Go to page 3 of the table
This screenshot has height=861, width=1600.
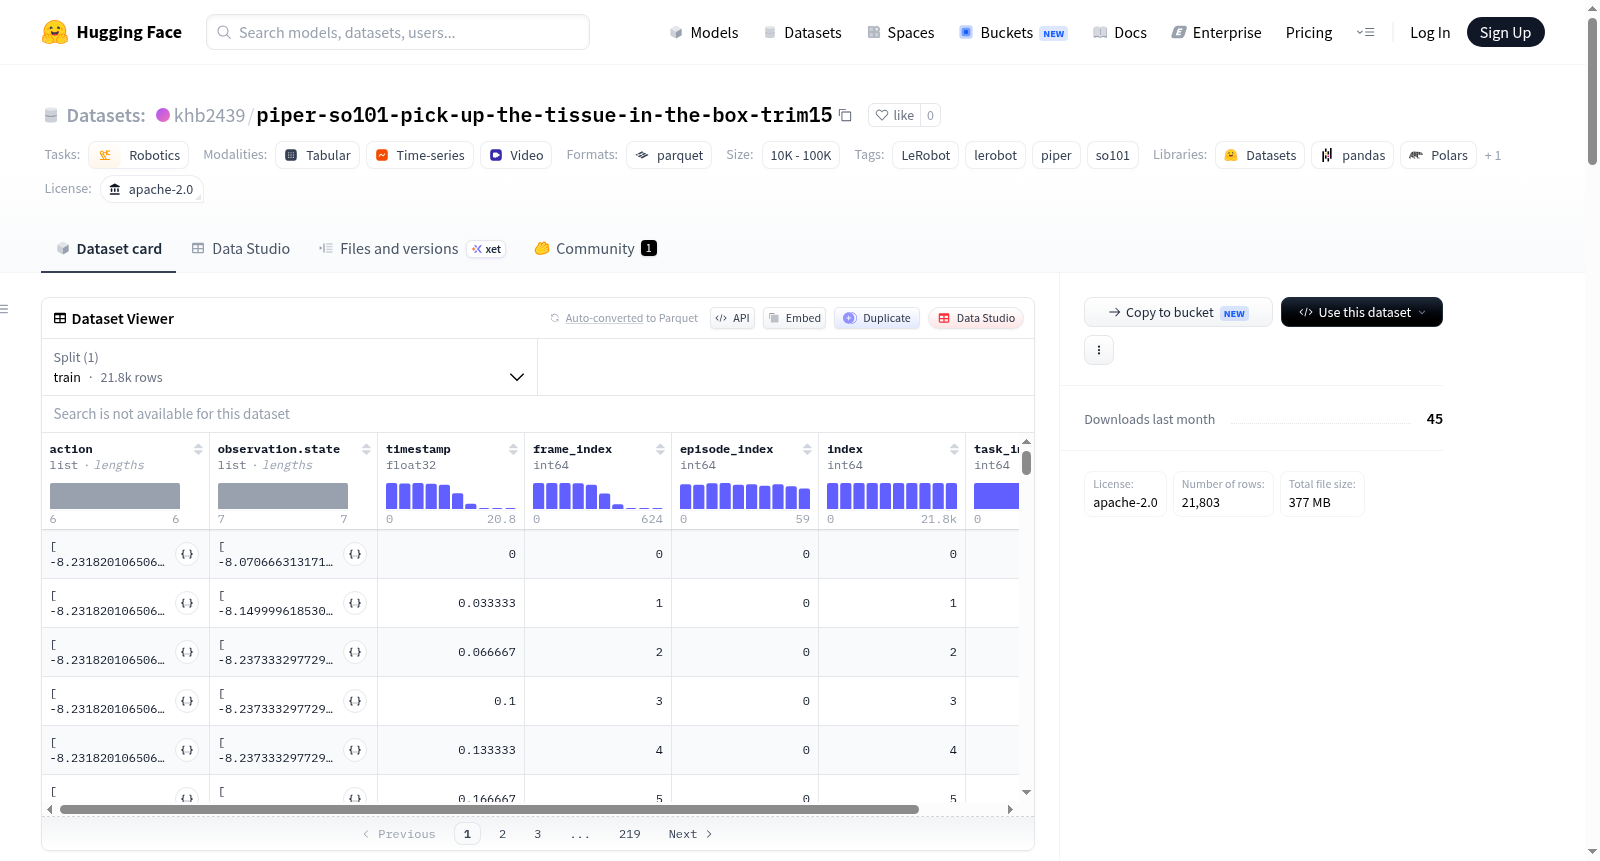pos(537,834)
